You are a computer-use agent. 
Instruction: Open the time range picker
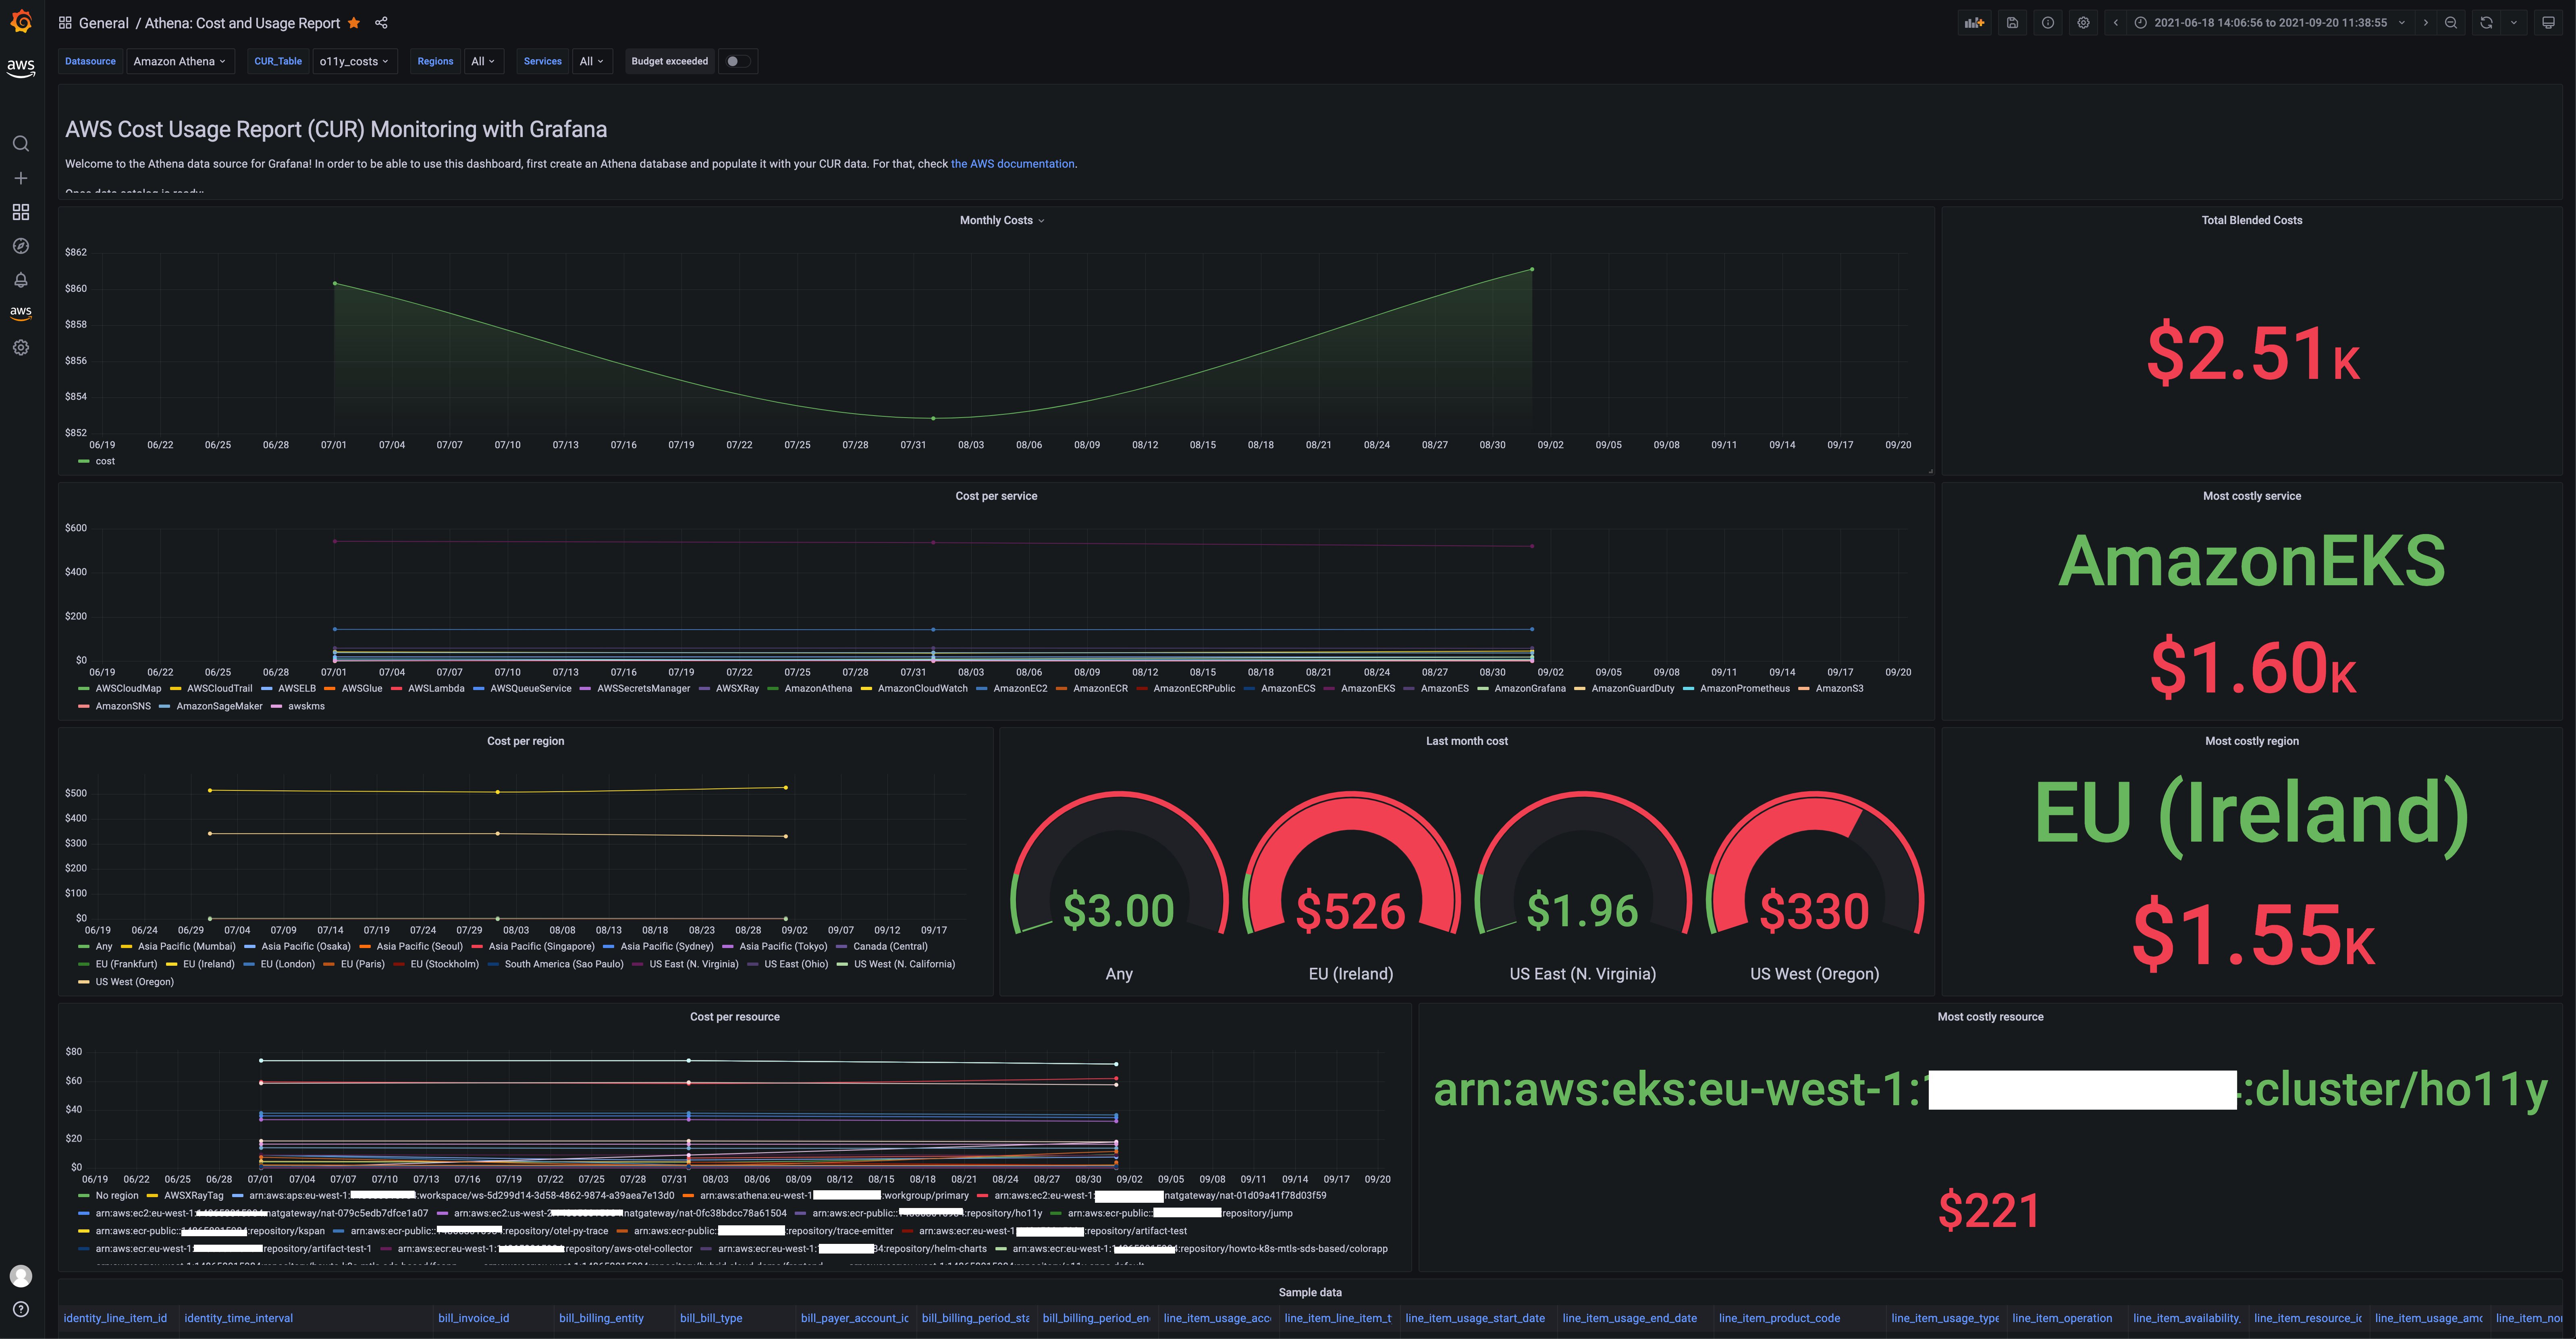(2270, 22)
